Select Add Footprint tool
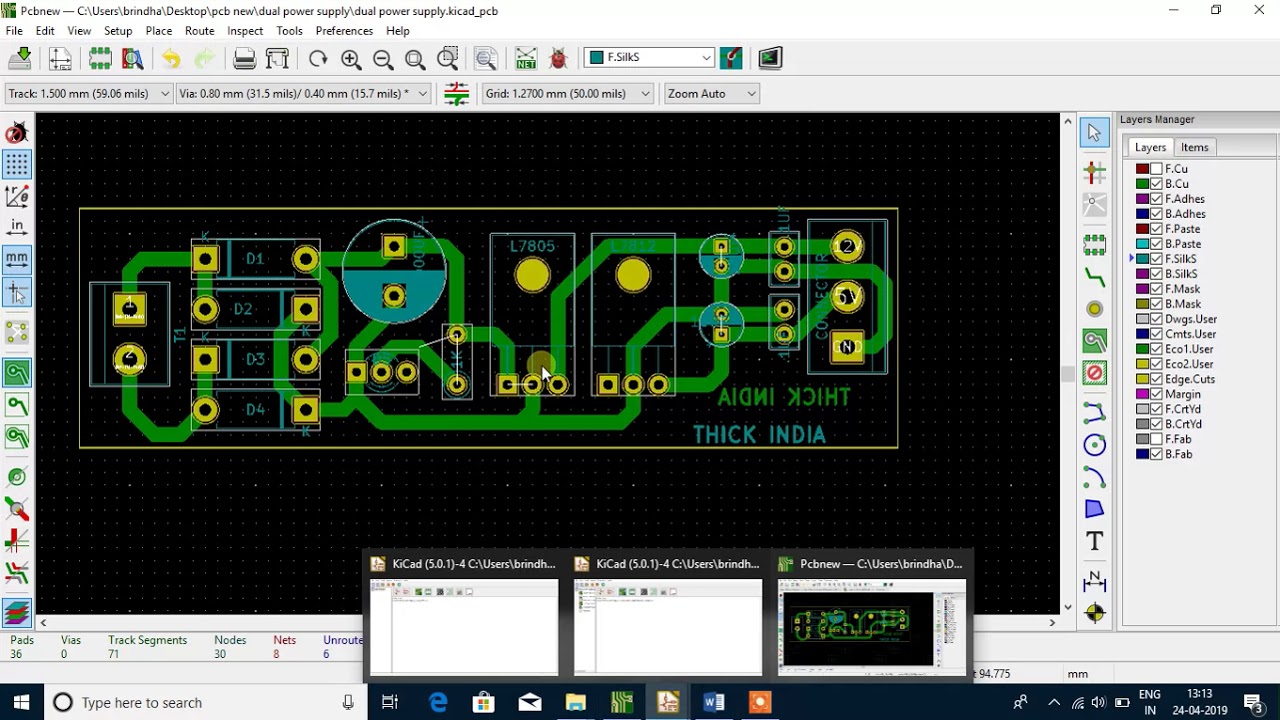Screen dimensions: 1280x720 (x=1095, y=243)
